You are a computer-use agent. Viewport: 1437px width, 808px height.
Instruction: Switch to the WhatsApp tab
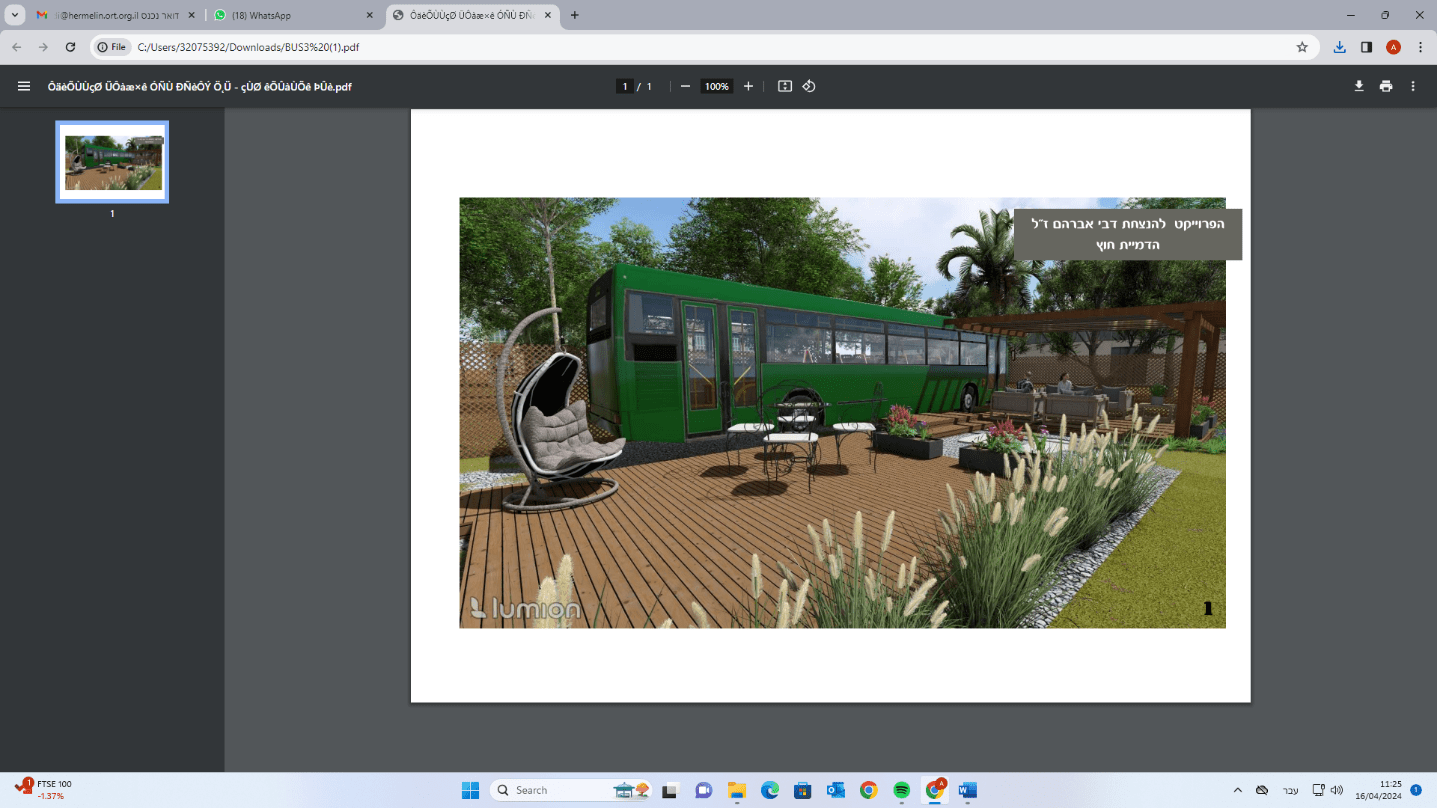coord(290,15)
